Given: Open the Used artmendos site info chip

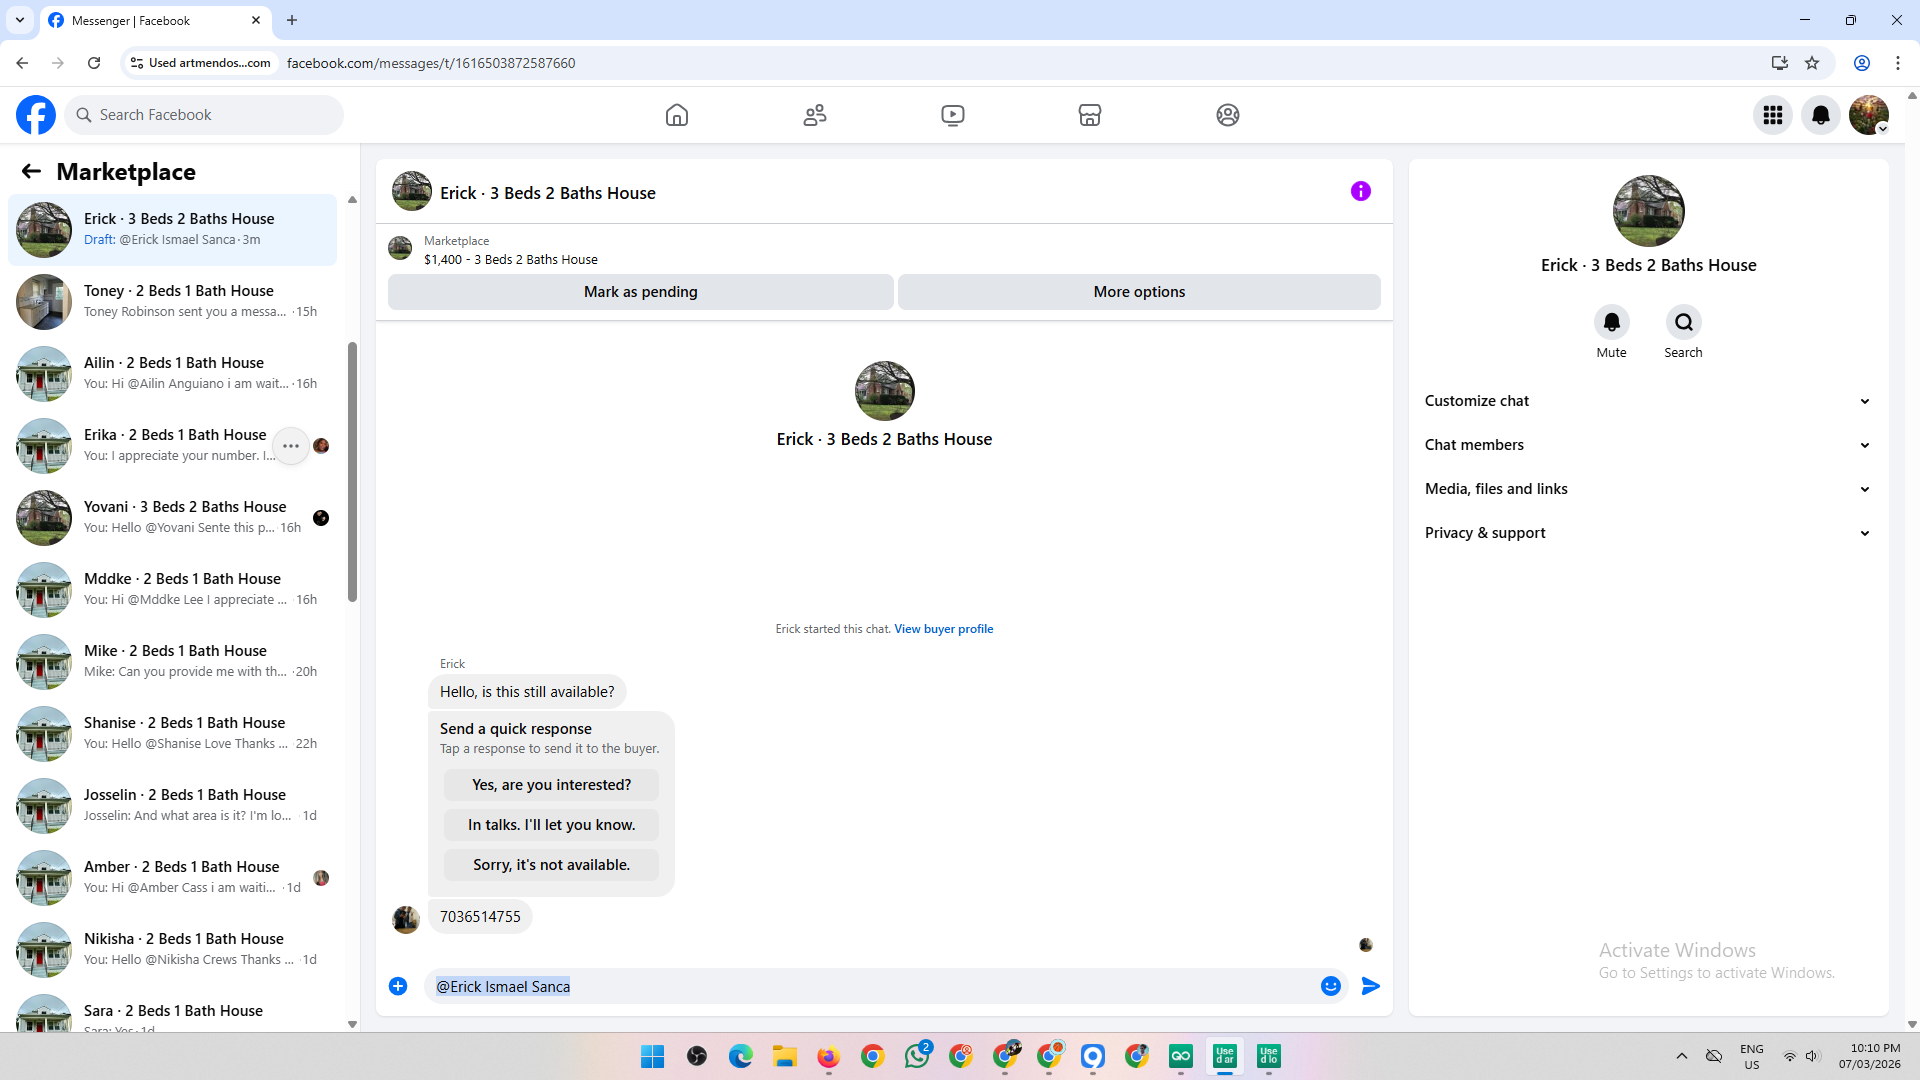Looking at the screenshot, I should (x=201, y=63).
